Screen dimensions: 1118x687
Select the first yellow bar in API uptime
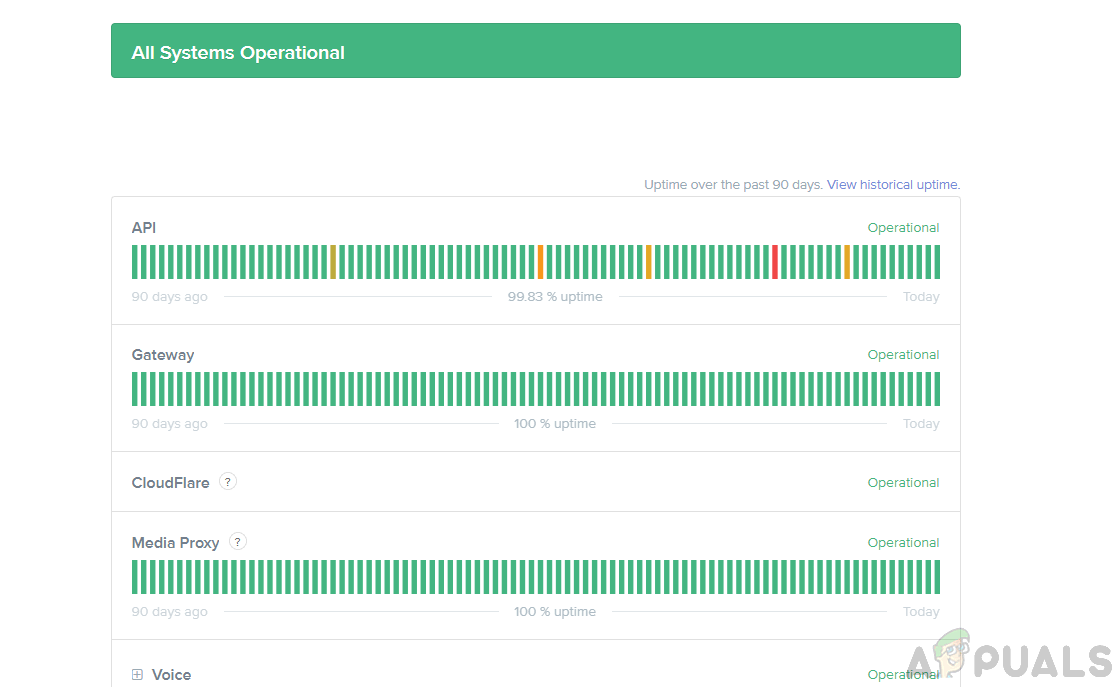(x=333, y=262)
